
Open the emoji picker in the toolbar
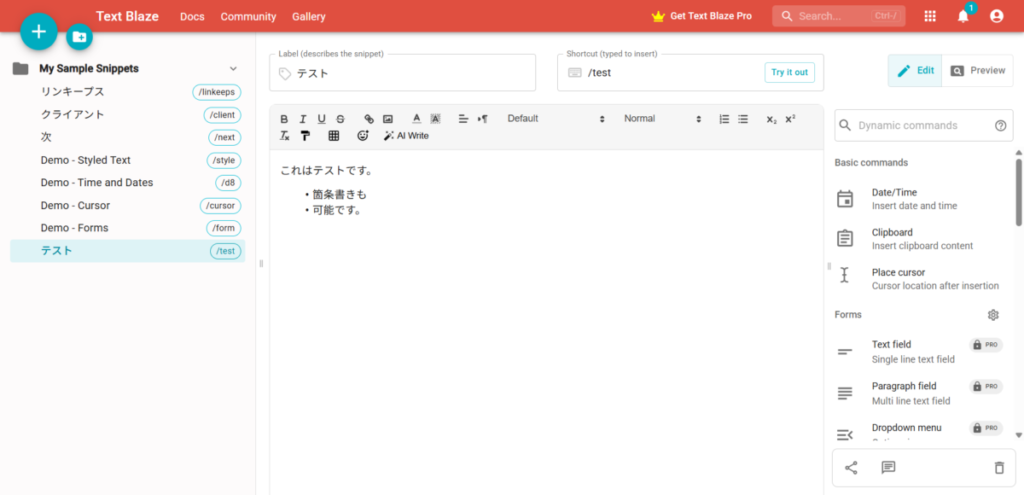pos(363,136)
